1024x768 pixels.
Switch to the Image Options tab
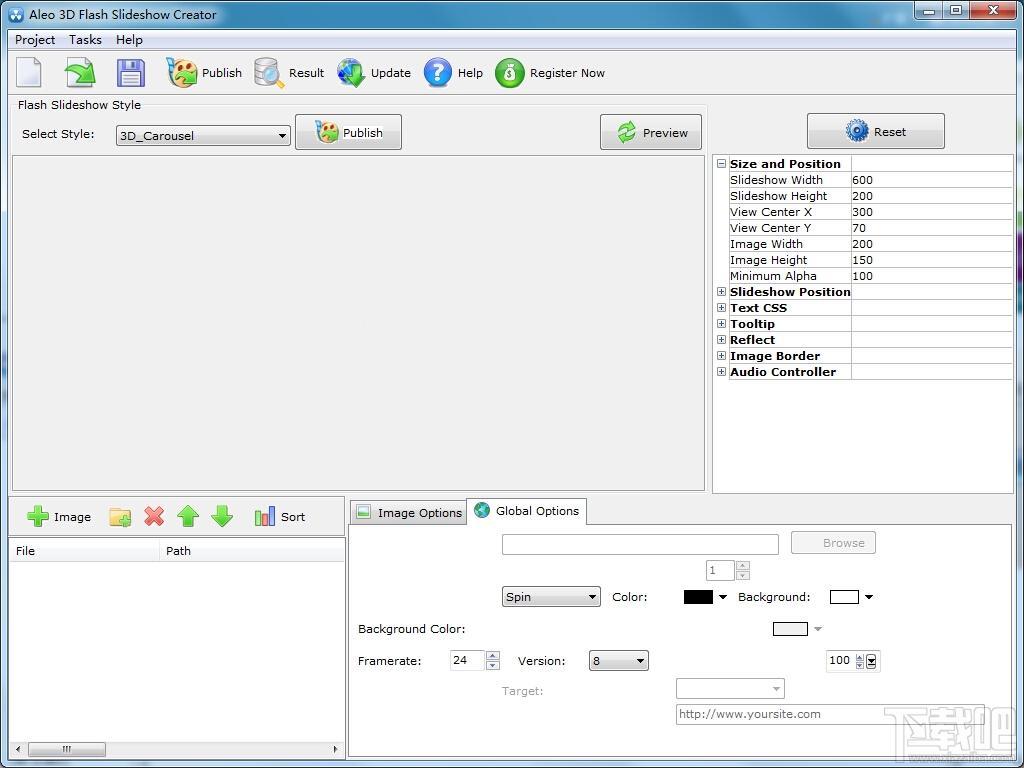click(409, 513)
